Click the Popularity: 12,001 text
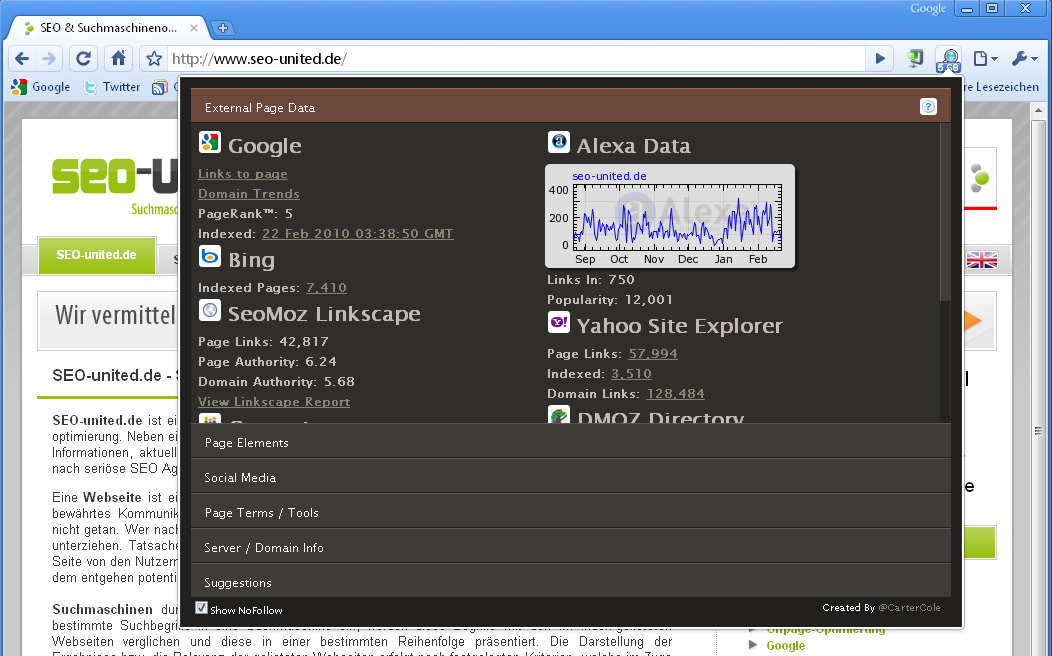The image size is (1052, 656). [x=609, y=300]
